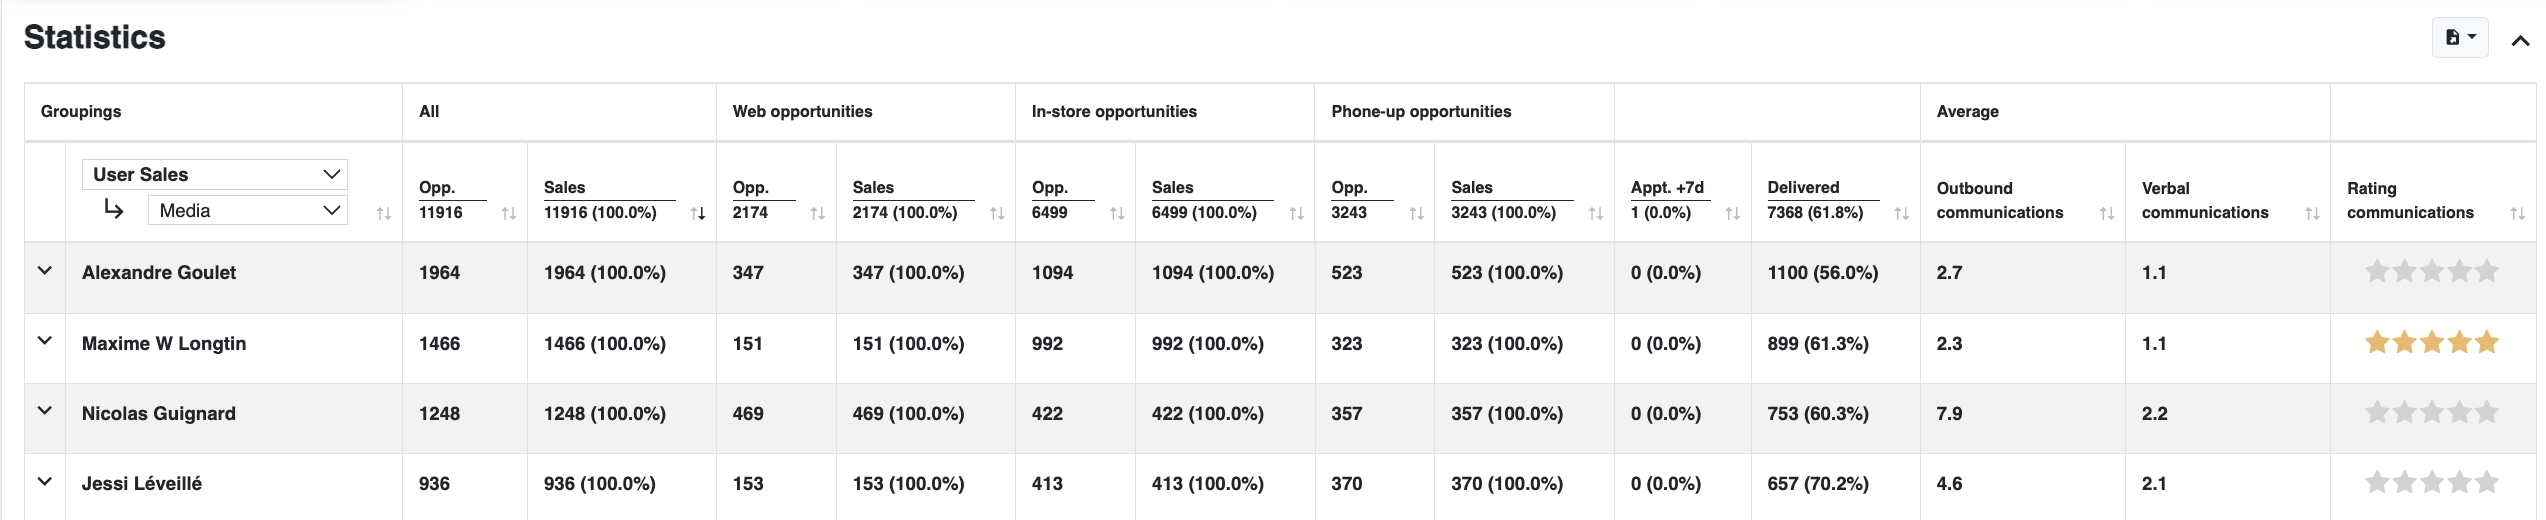Expand the Nicolas Guignard row
The image size is (2546, 520).
[x=45, y=411]
